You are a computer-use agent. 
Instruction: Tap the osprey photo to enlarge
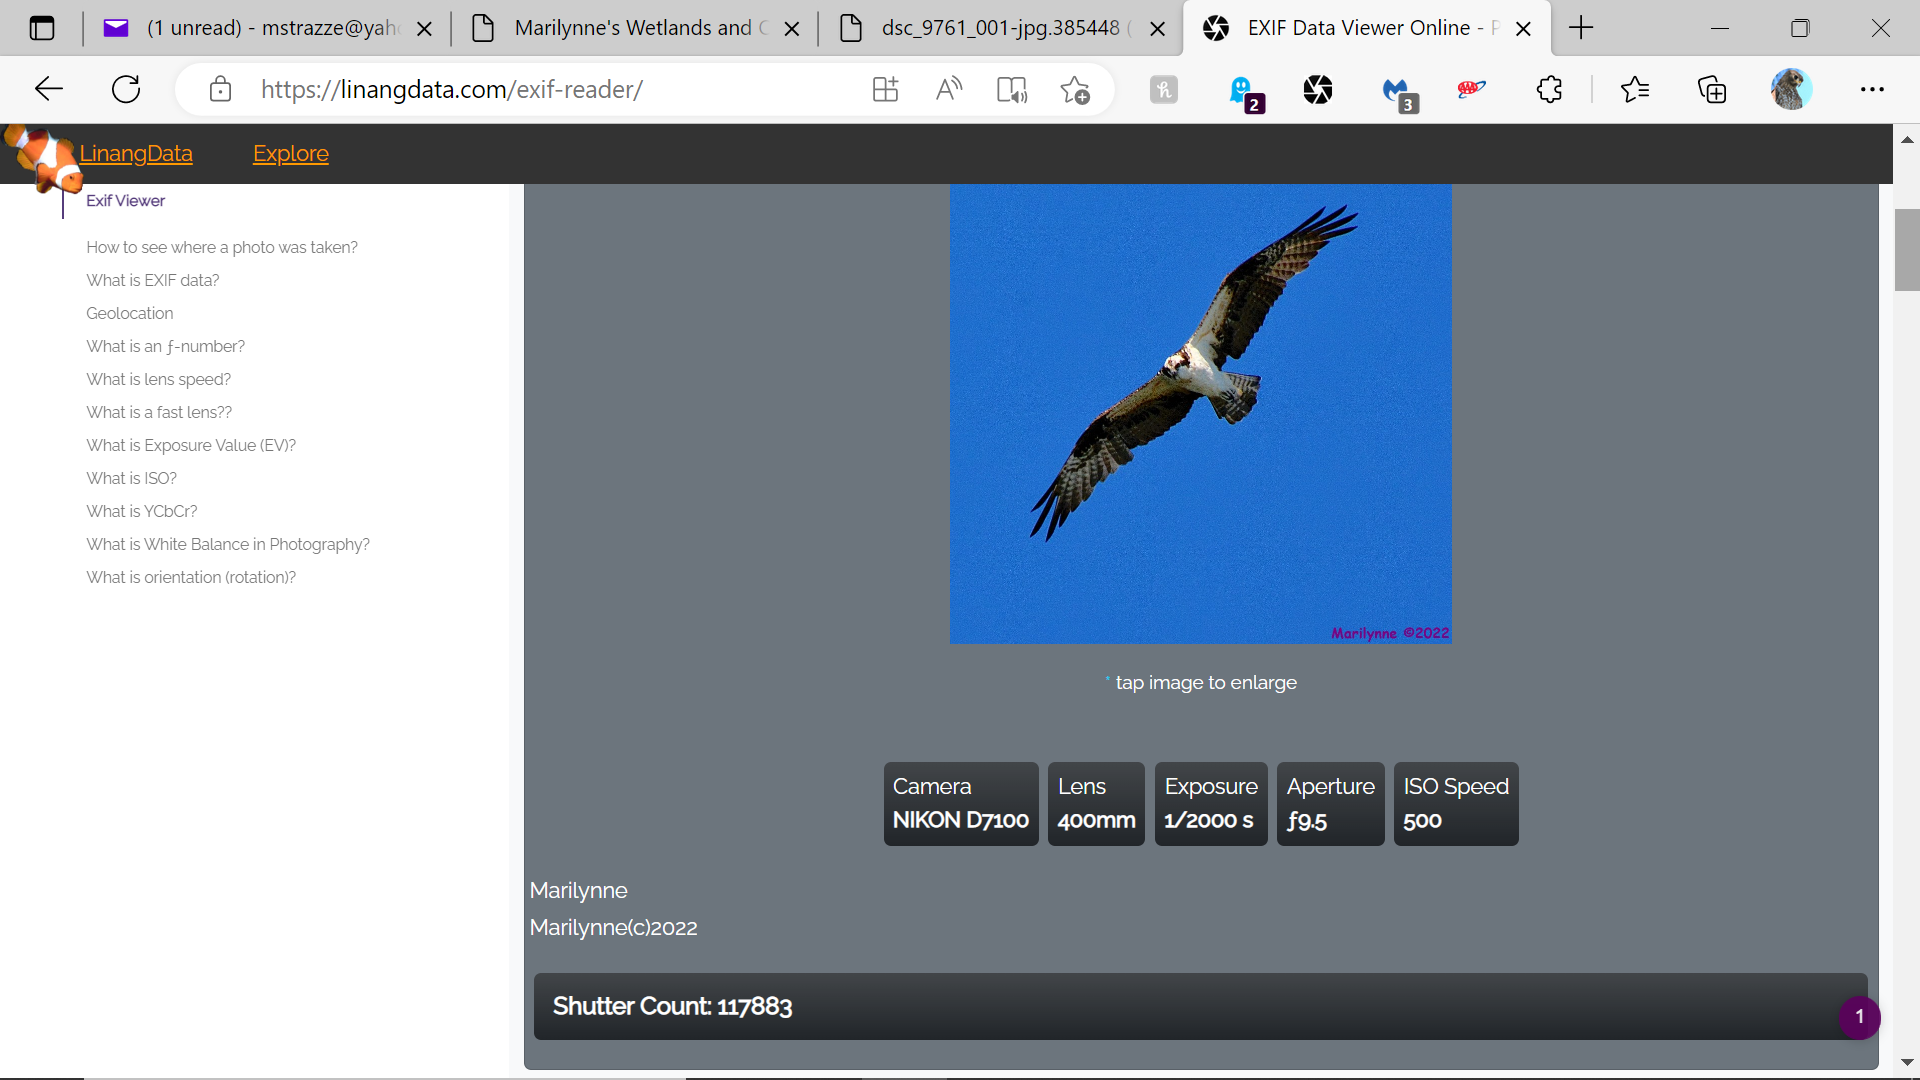point(1200,413)
